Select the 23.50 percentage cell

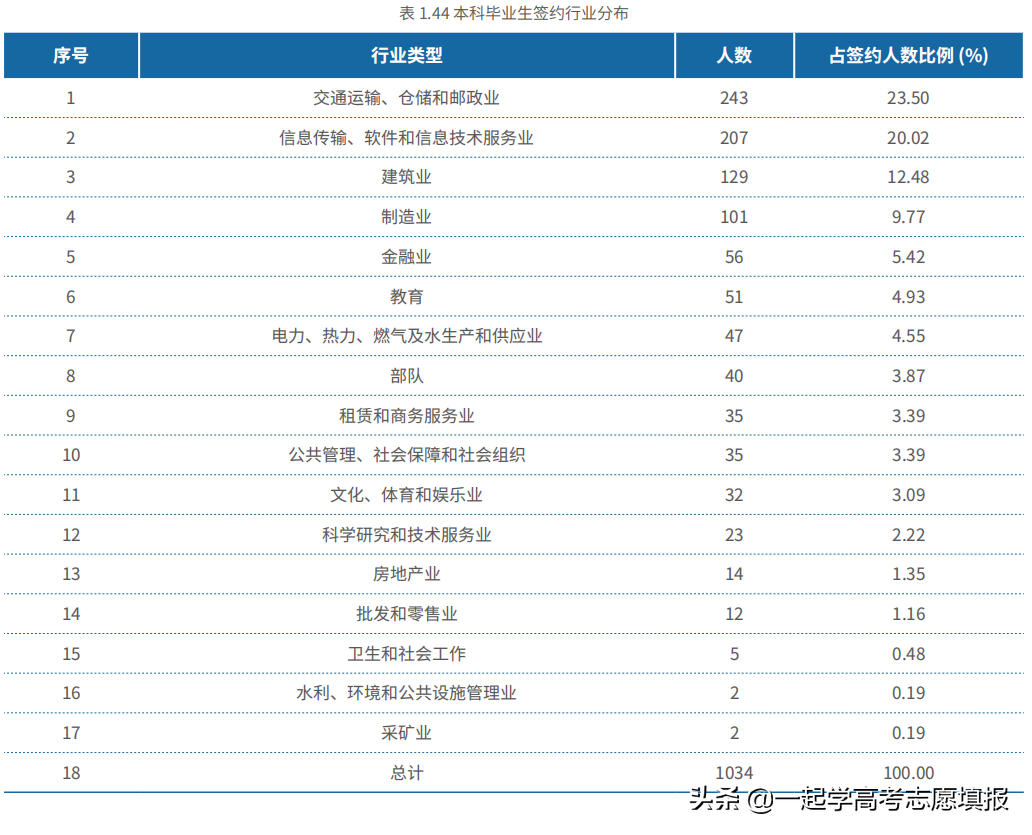[x=909, y=97]
